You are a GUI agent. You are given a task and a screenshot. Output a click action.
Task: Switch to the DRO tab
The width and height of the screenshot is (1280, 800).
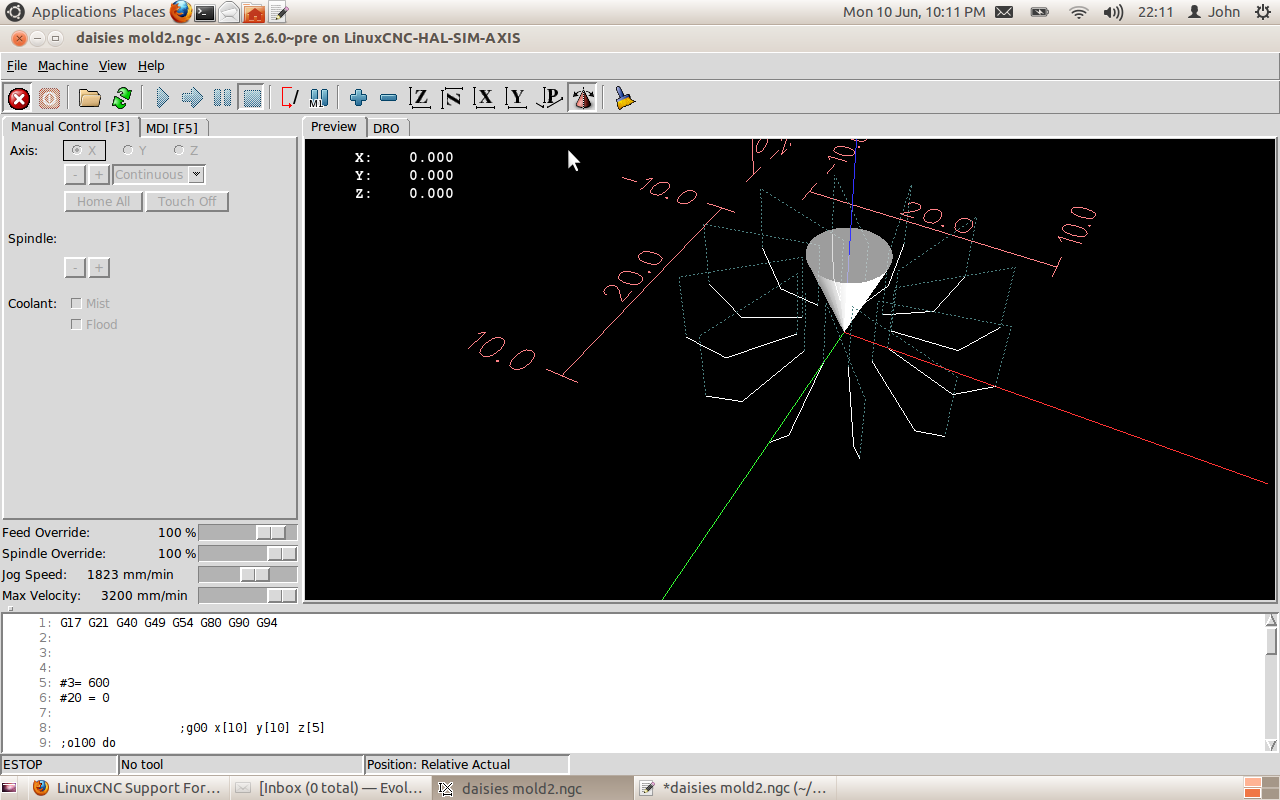tap(386, 128)
